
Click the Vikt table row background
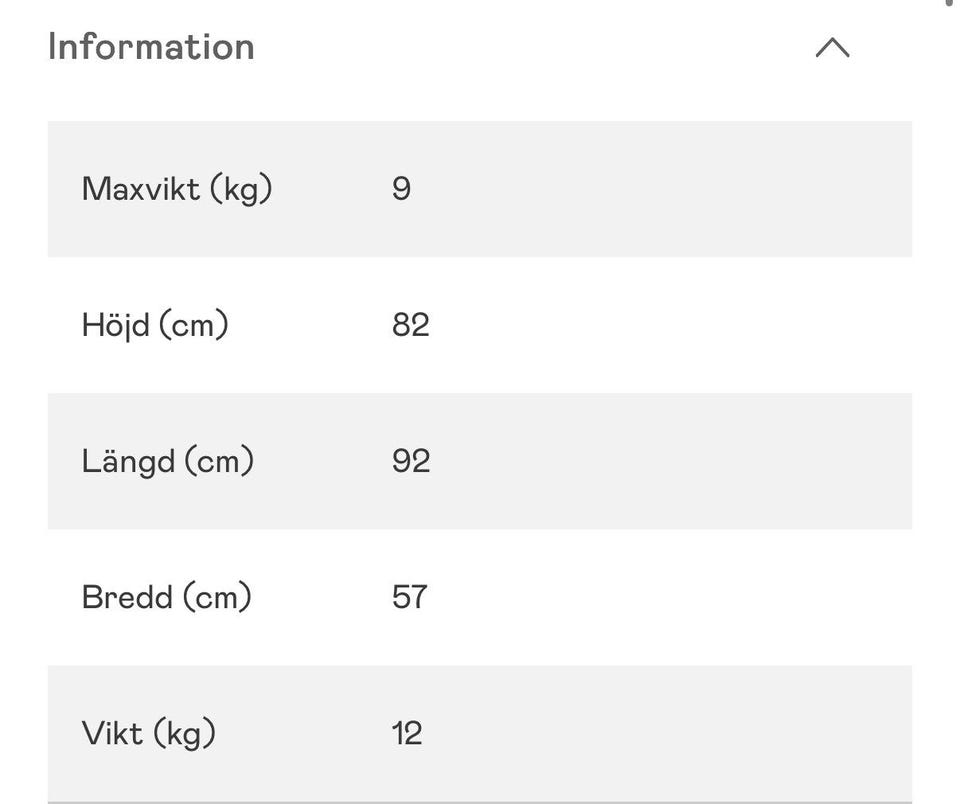[480, 734]
